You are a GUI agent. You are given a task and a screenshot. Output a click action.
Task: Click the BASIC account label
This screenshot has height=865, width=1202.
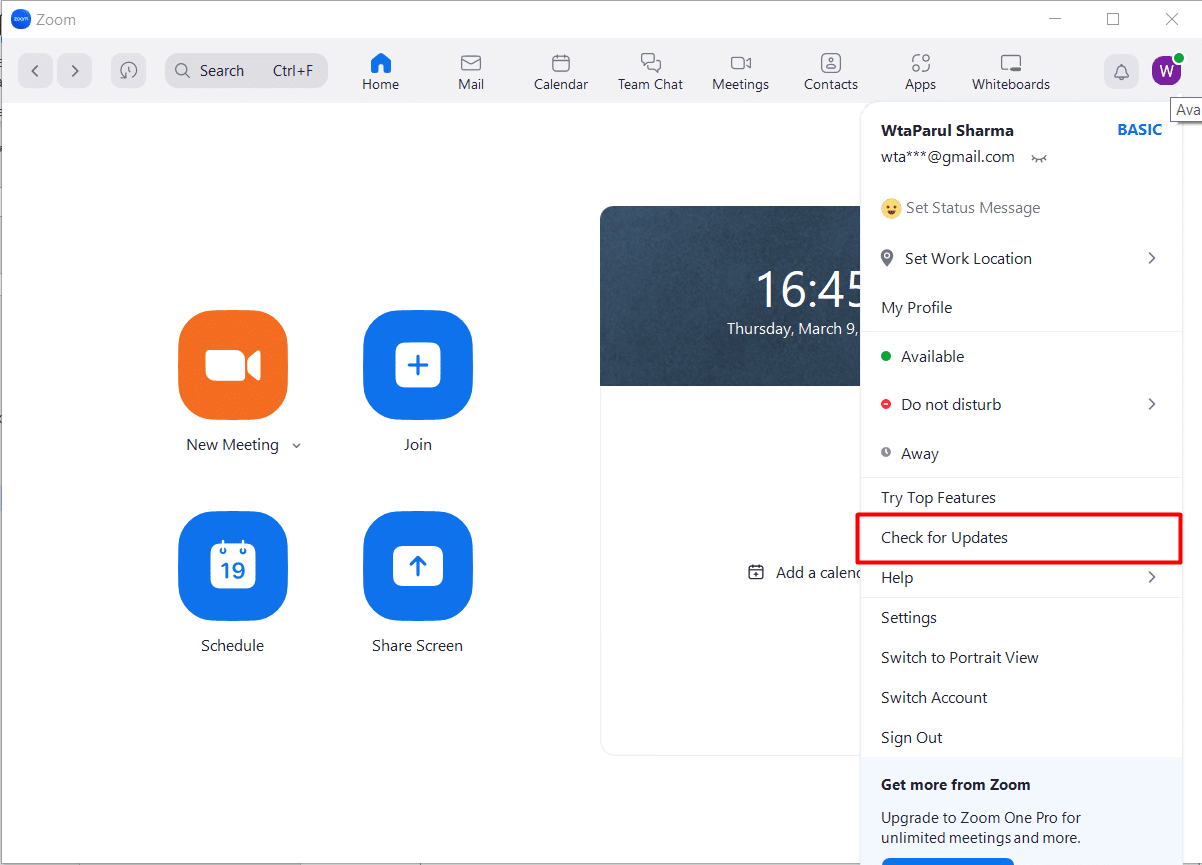point(1140,130)
